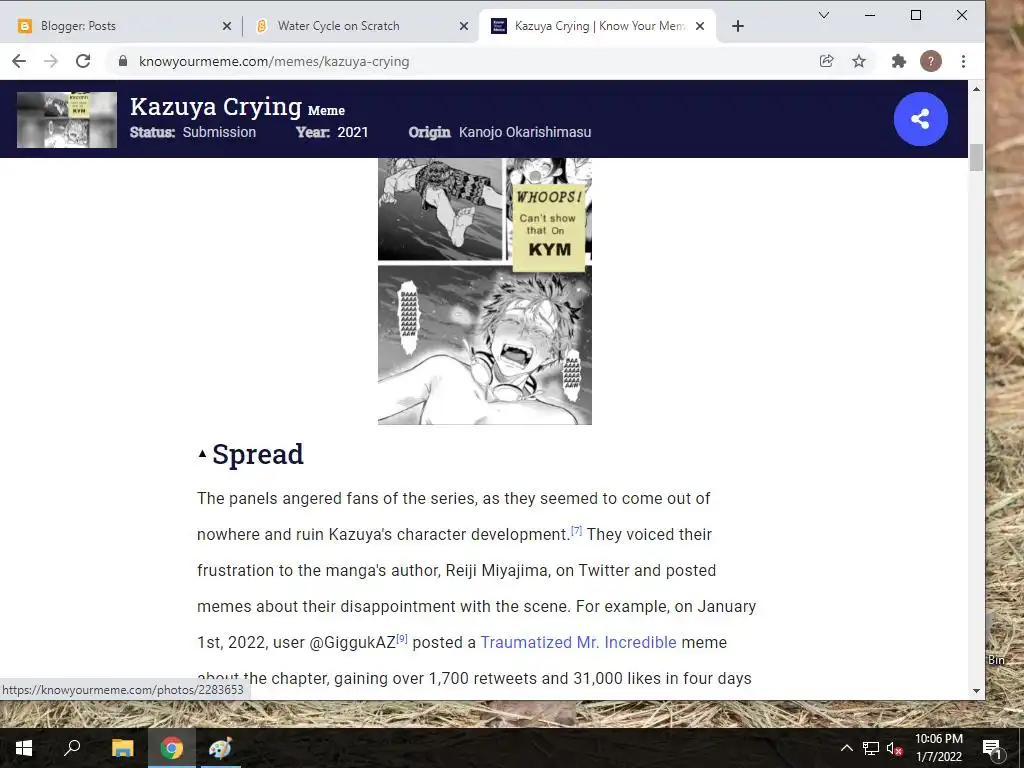Open tab search dropdown arrow

pyautogui.click(x=824, y=15)
